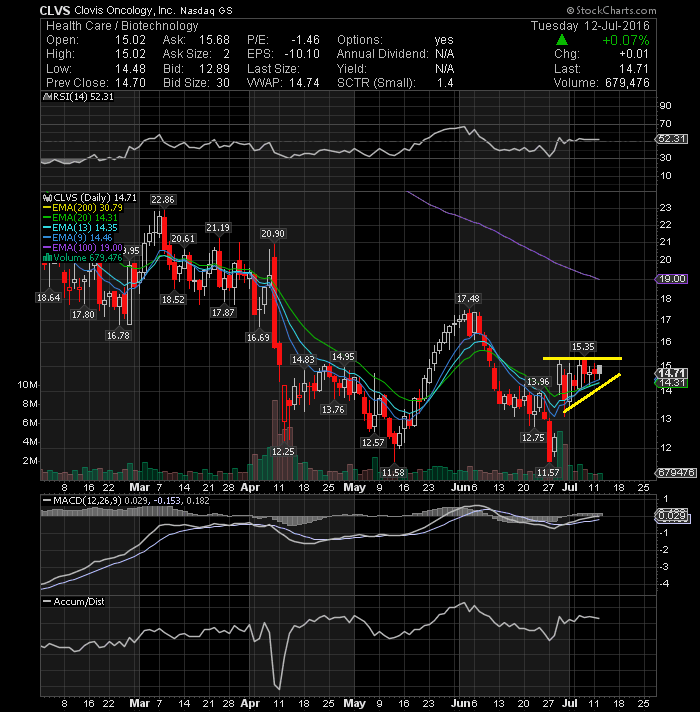Screen dimensions: 700x712
Task: Click the Open value 15.02
Action: click(x=130, y=40)
